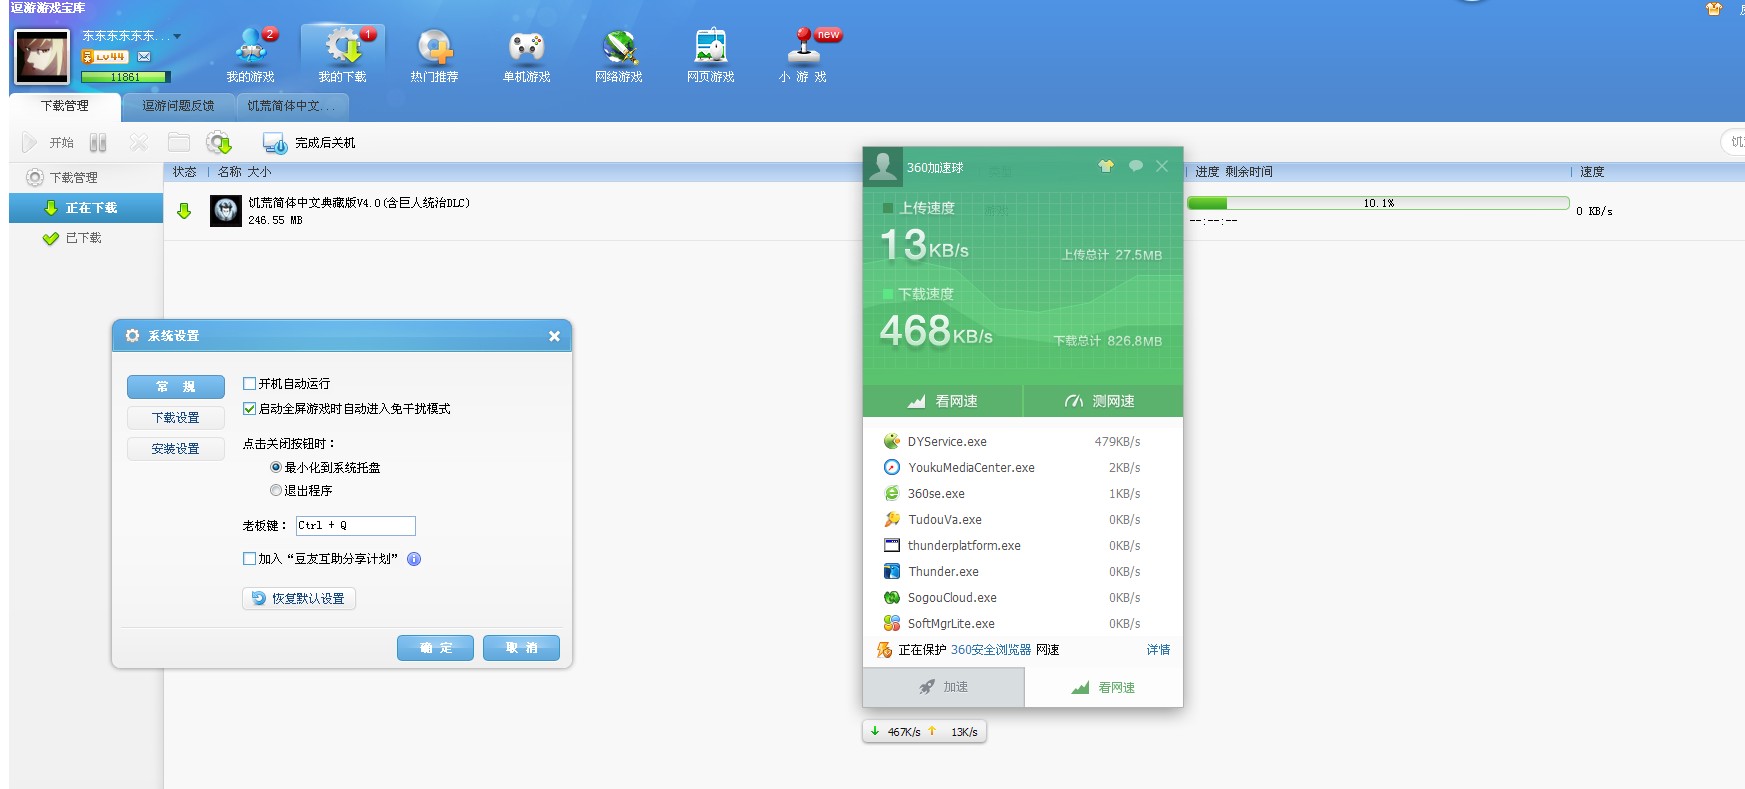Image resolution: width=1745 pixels, height=789 pixels.
Task: Click the floating 467K/s speed ball
Action: point(924,732)
